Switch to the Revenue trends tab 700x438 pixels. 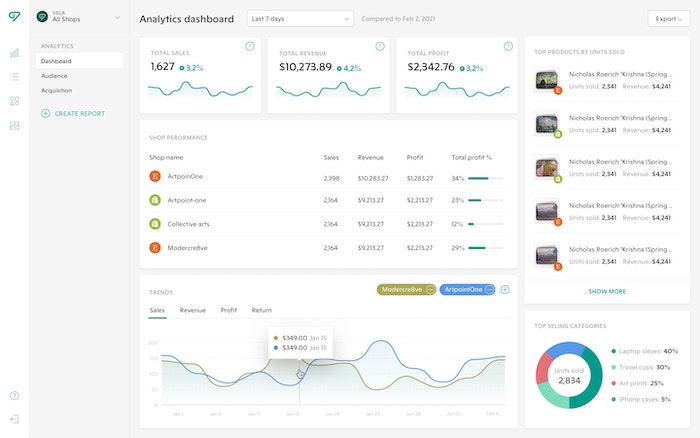[x=192, y=310]
